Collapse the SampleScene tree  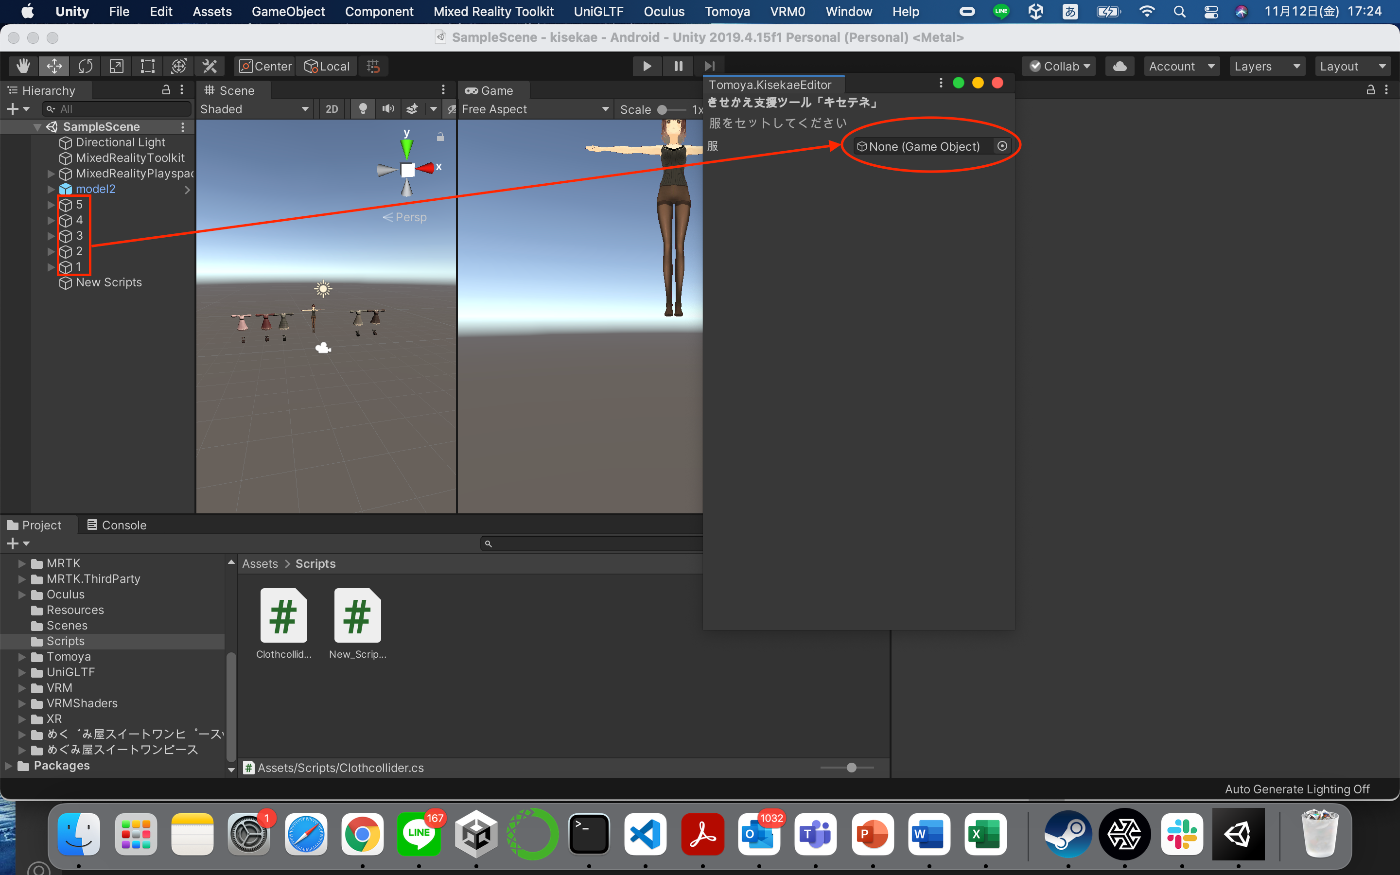(38, 127)
